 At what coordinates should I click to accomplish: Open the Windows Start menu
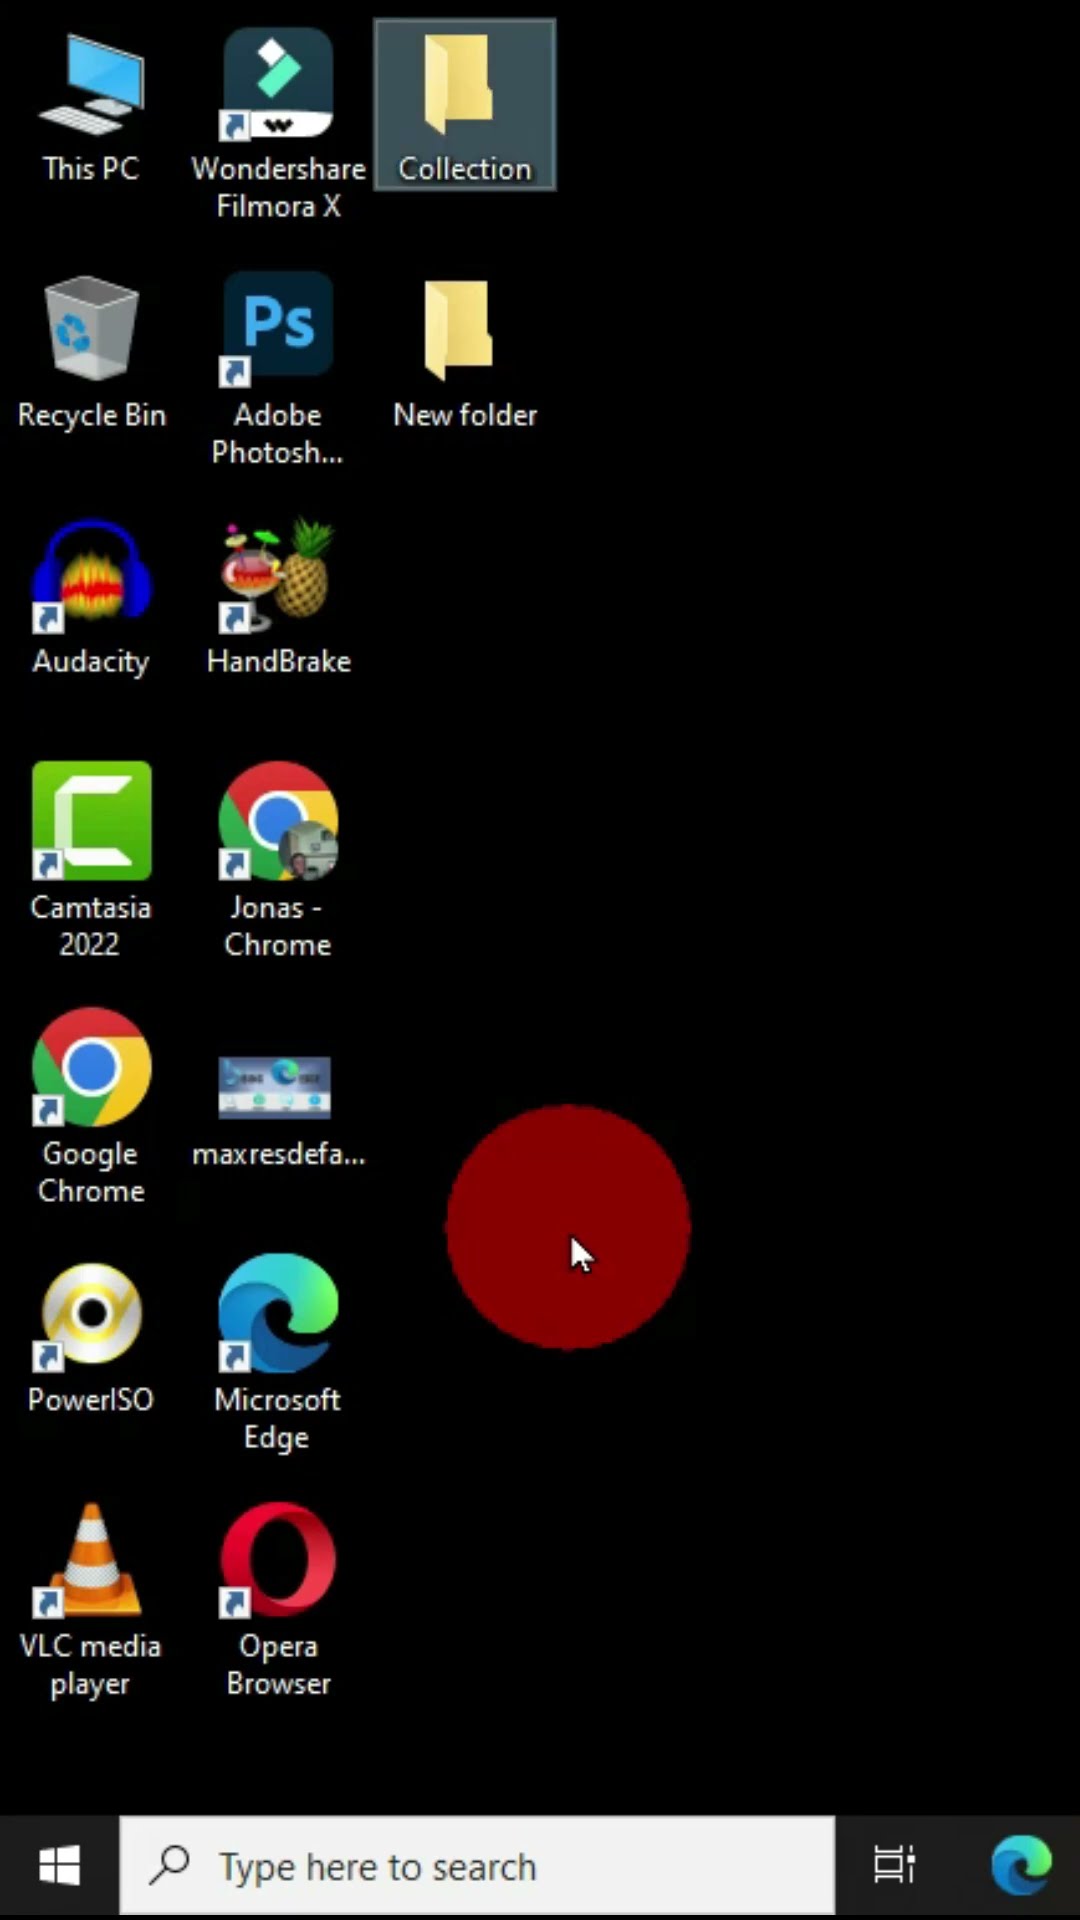(60, 1866)
